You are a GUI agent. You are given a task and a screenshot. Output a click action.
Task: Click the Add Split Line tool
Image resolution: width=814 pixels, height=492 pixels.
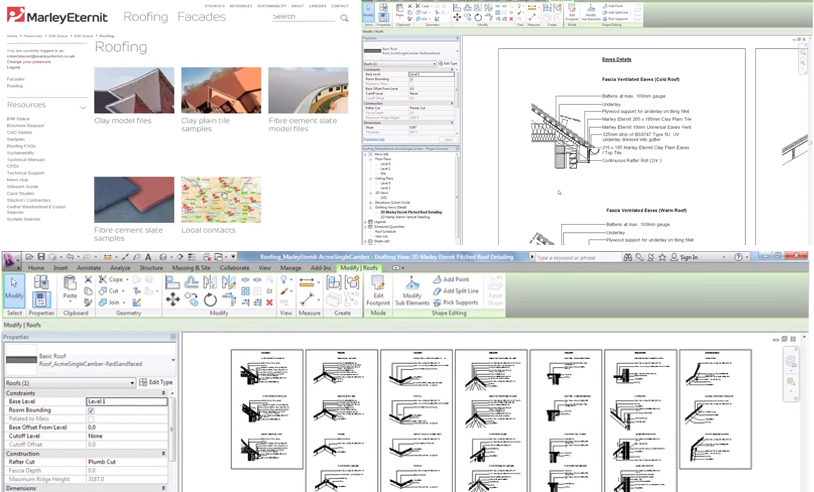pyautogui.click(x=456, y=291)
